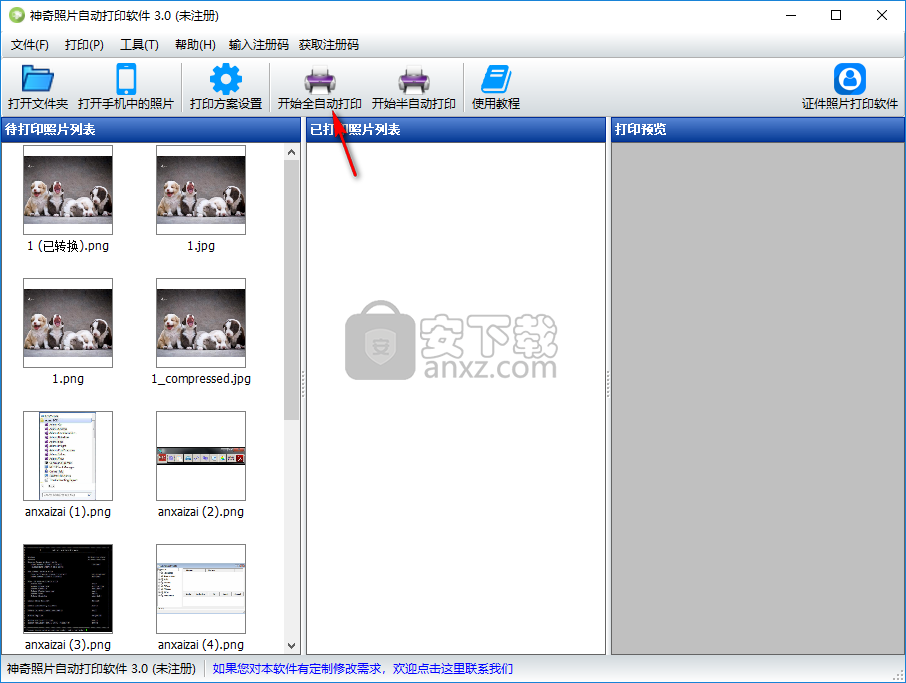The width and height of the screenshot is (906, 683).
Task: Click file name label 1 (已转换).png
Action: pos(68,246)
